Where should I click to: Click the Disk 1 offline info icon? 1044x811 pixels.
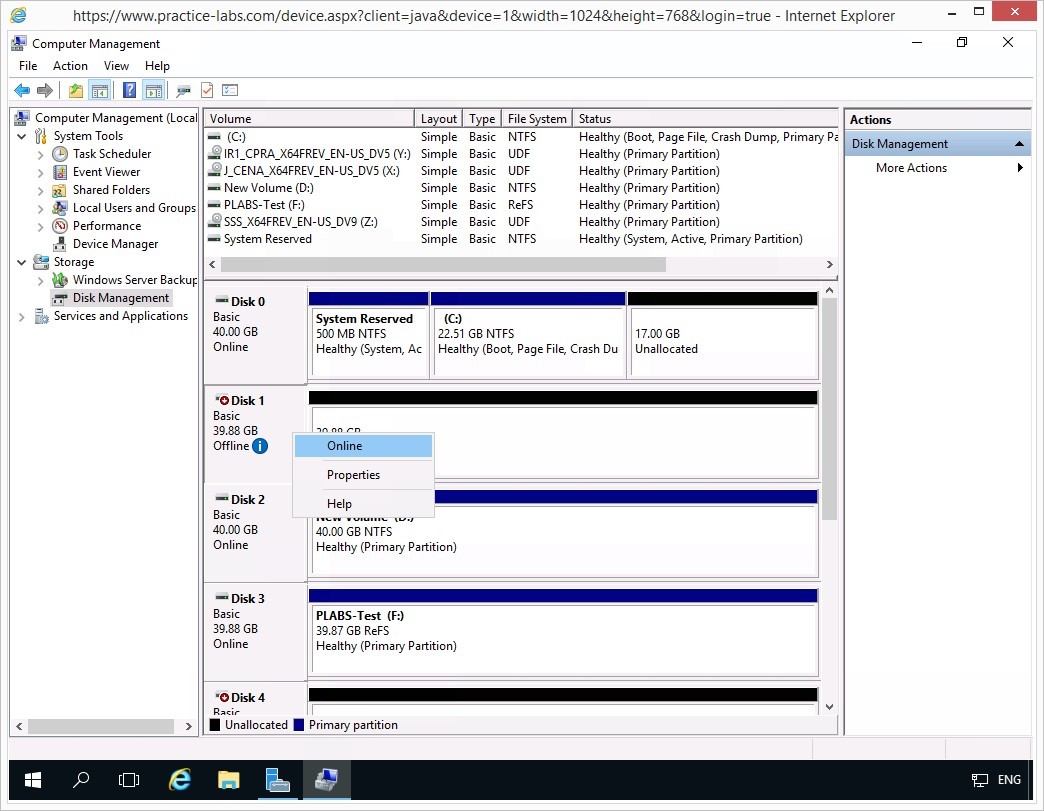pyautogui.click(x=260, y=446)
